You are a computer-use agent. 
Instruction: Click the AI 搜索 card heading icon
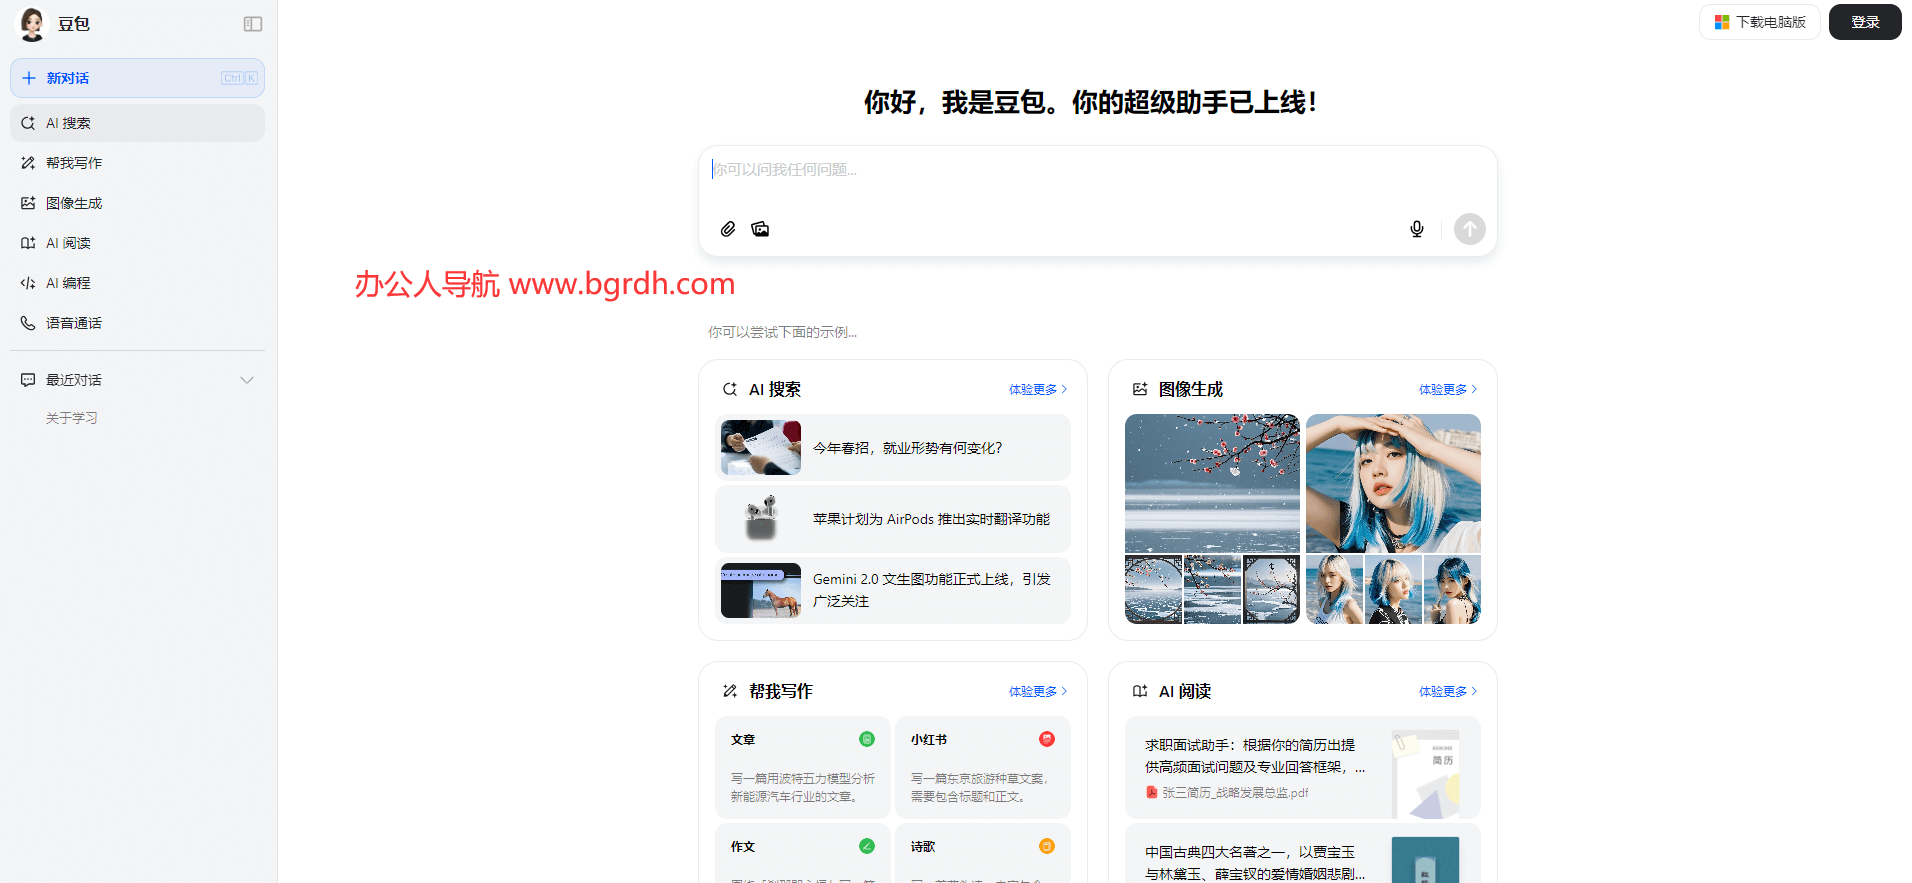tap(730, 389)
